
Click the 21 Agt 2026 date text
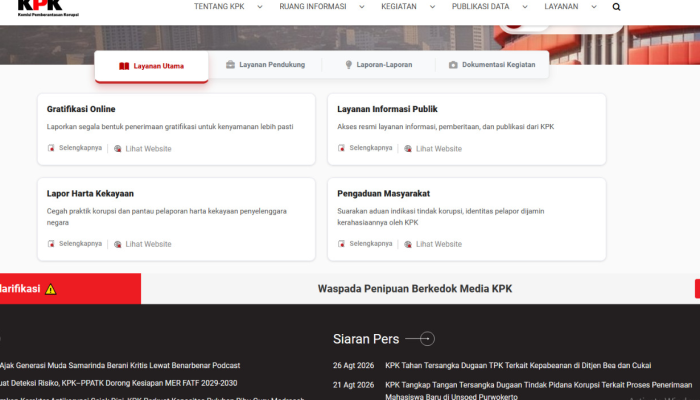coord(353,384)
